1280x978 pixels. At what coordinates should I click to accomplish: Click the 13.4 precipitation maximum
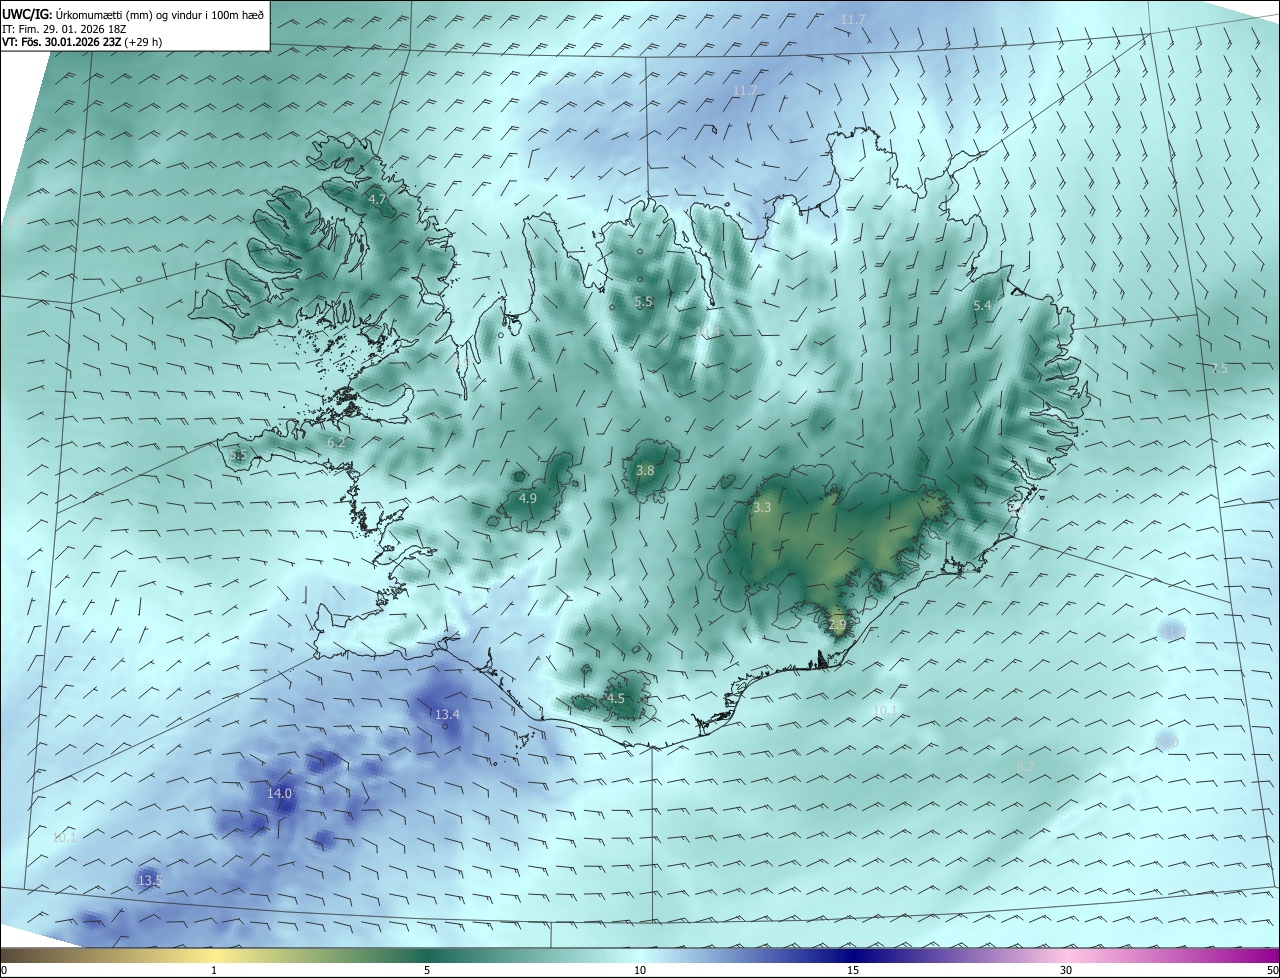coord(446,714)
